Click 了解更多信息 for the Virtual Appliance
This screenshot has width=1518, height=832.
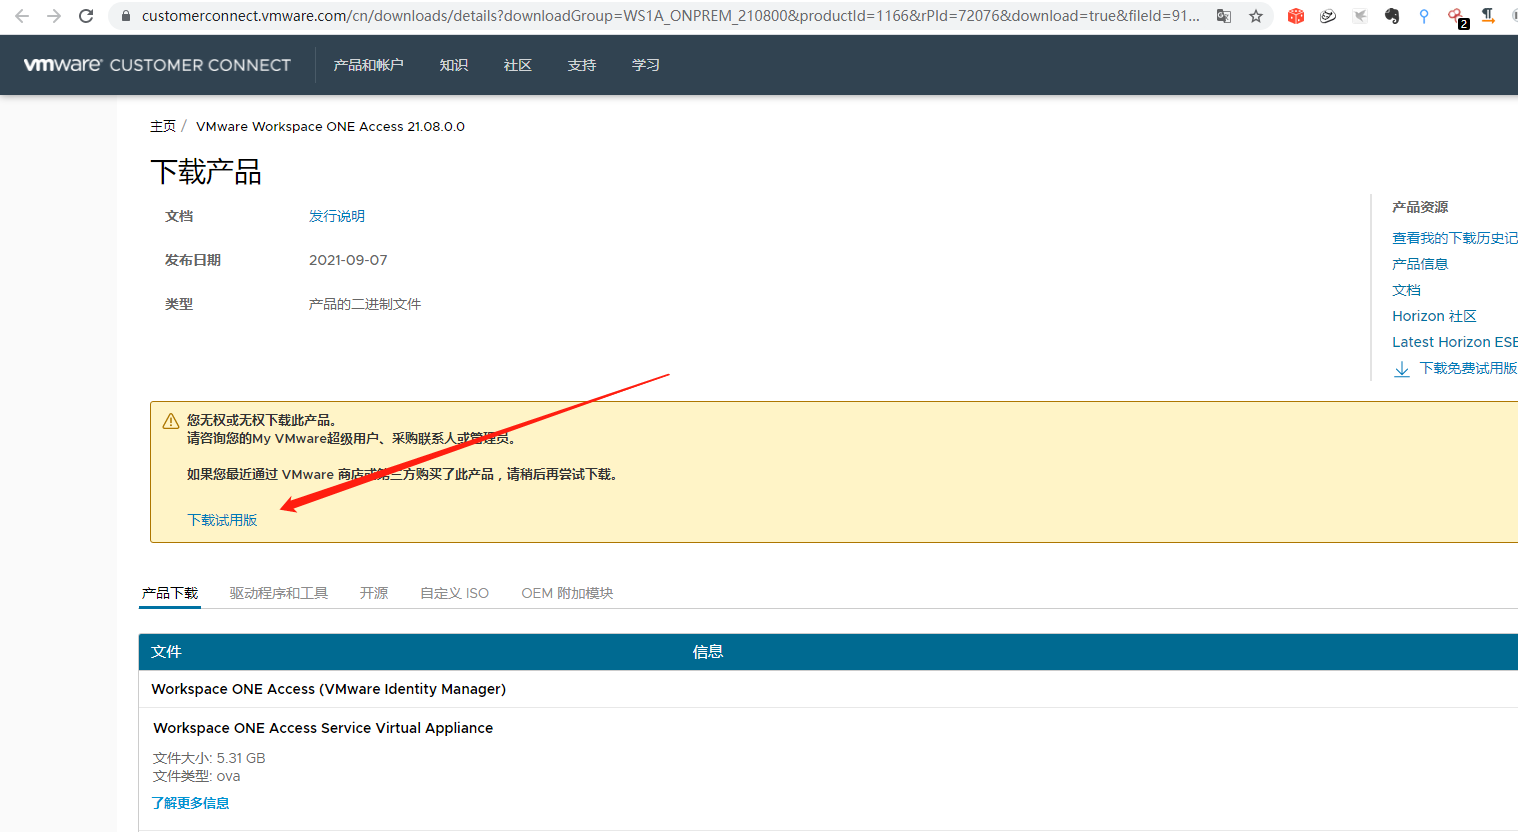coord(190,803)
